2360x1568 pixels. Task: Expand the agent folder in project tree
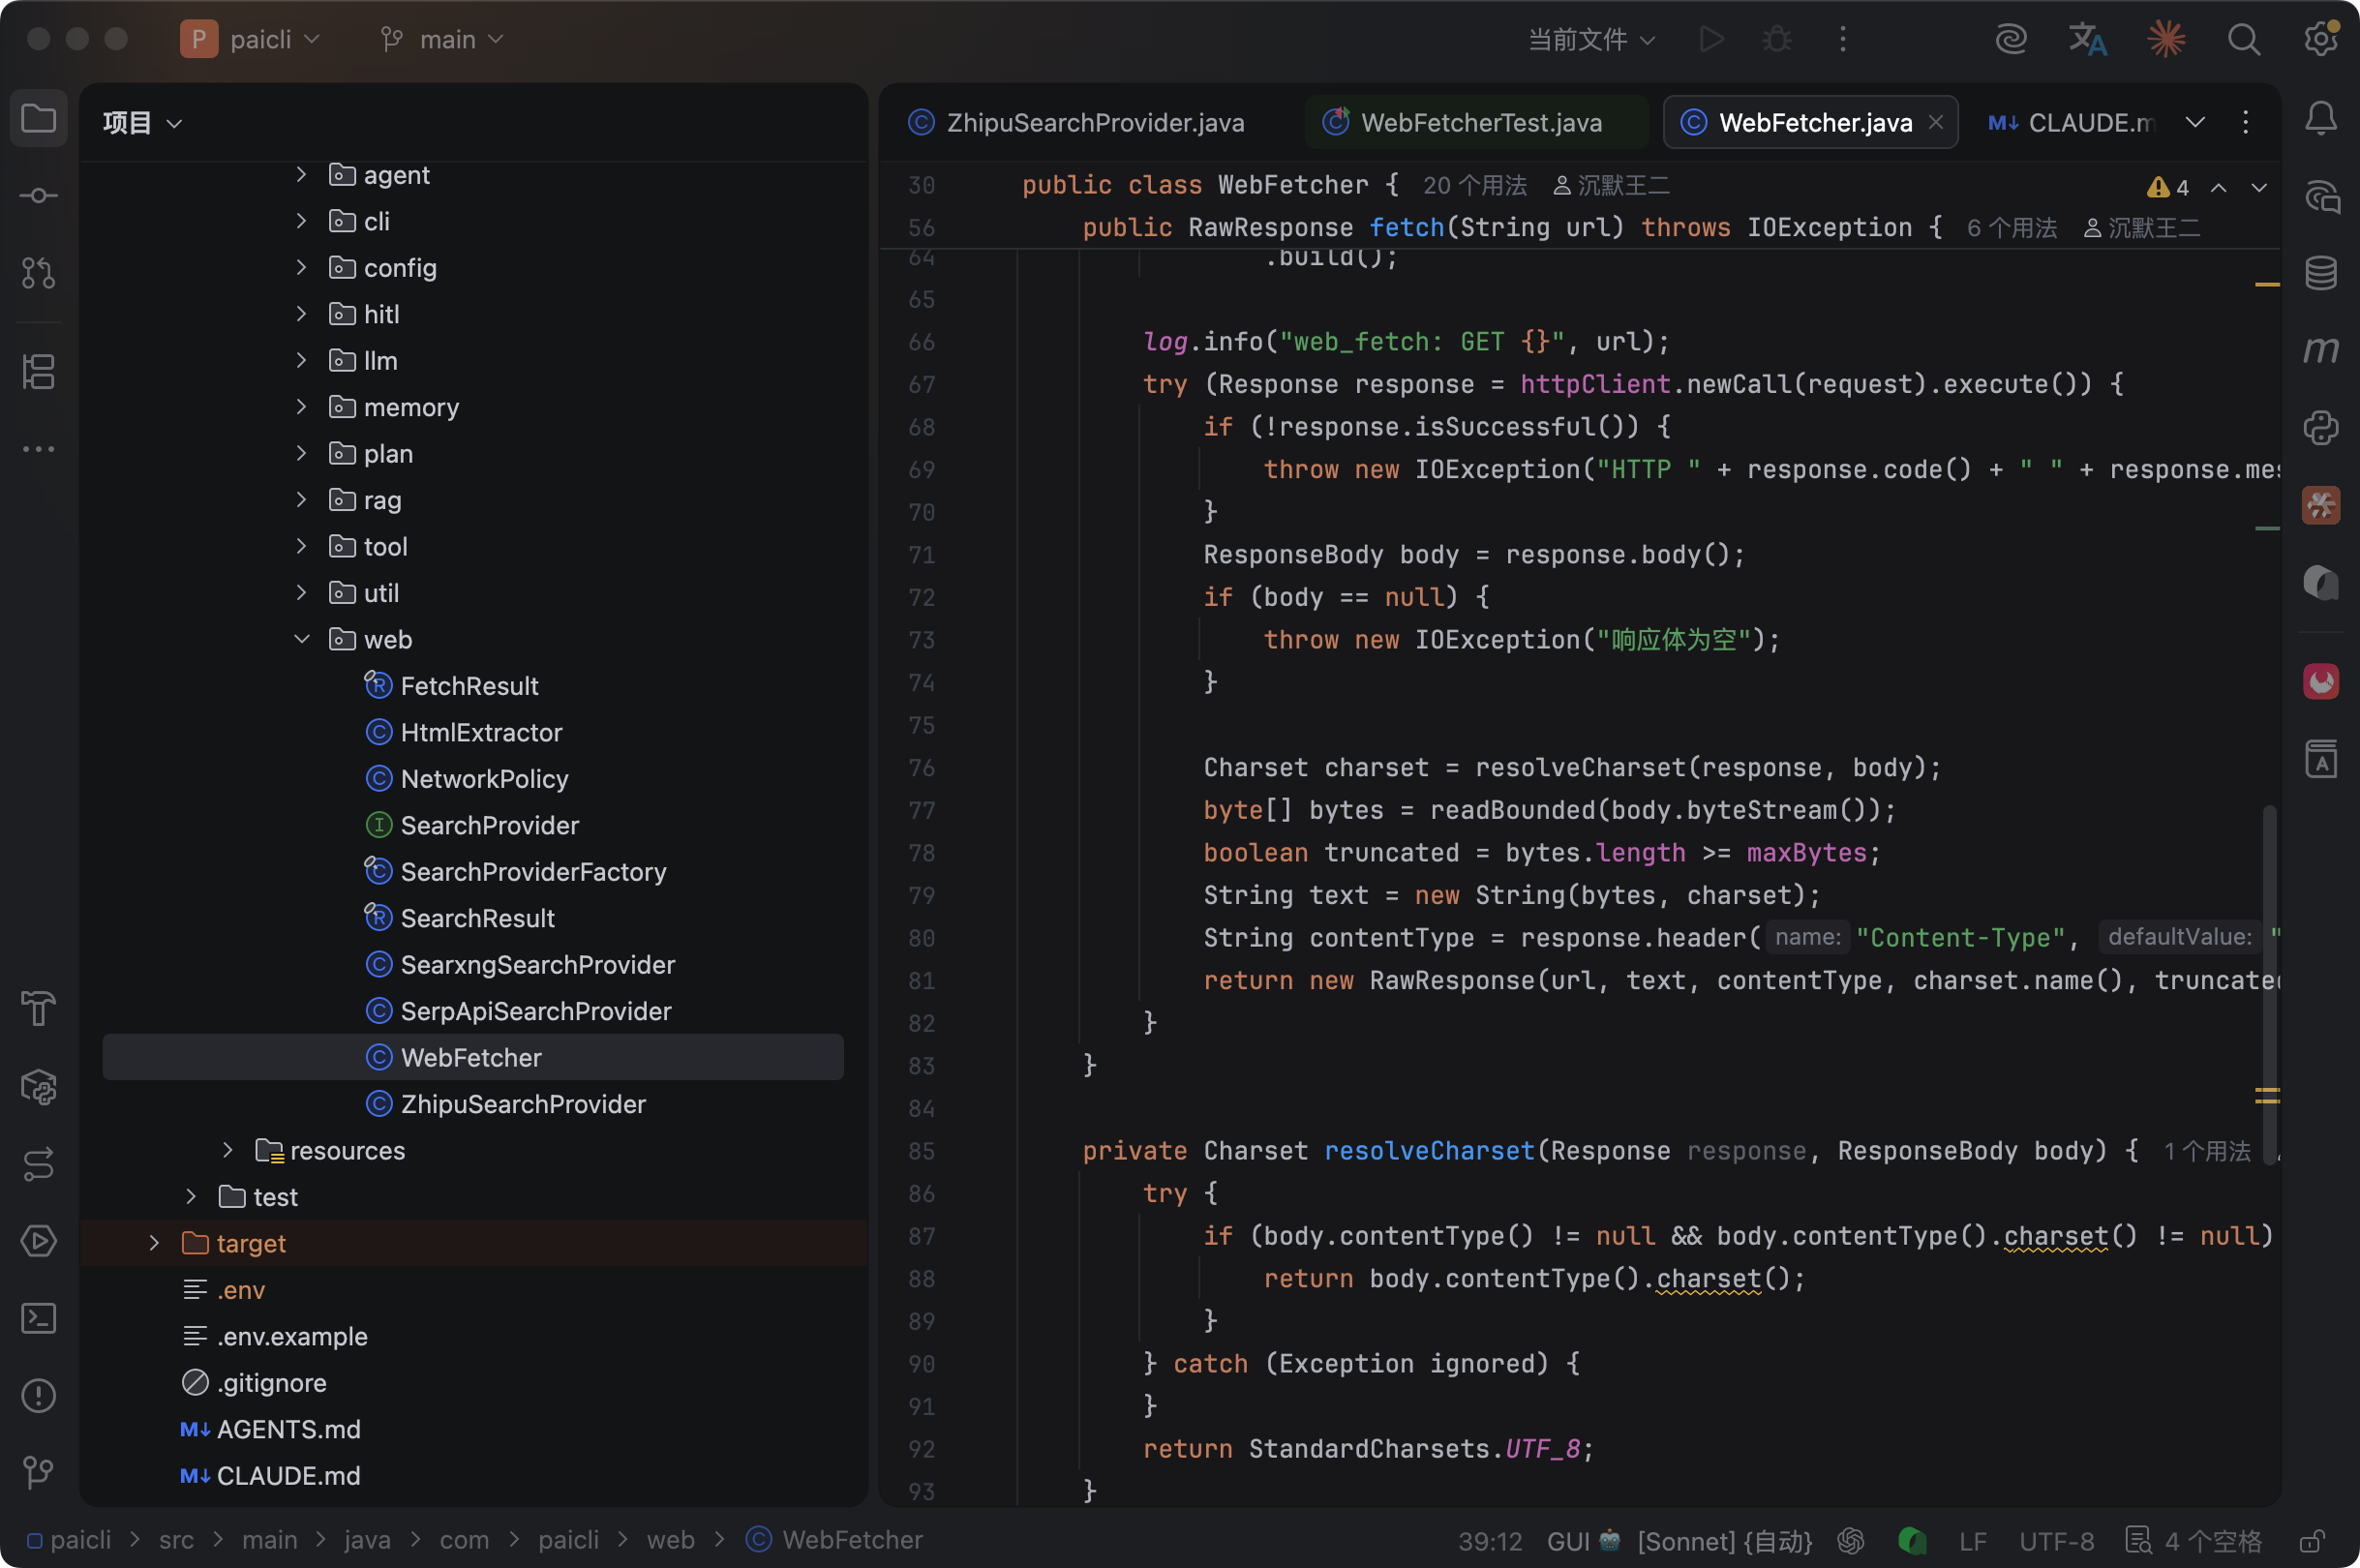pos(301,175)
